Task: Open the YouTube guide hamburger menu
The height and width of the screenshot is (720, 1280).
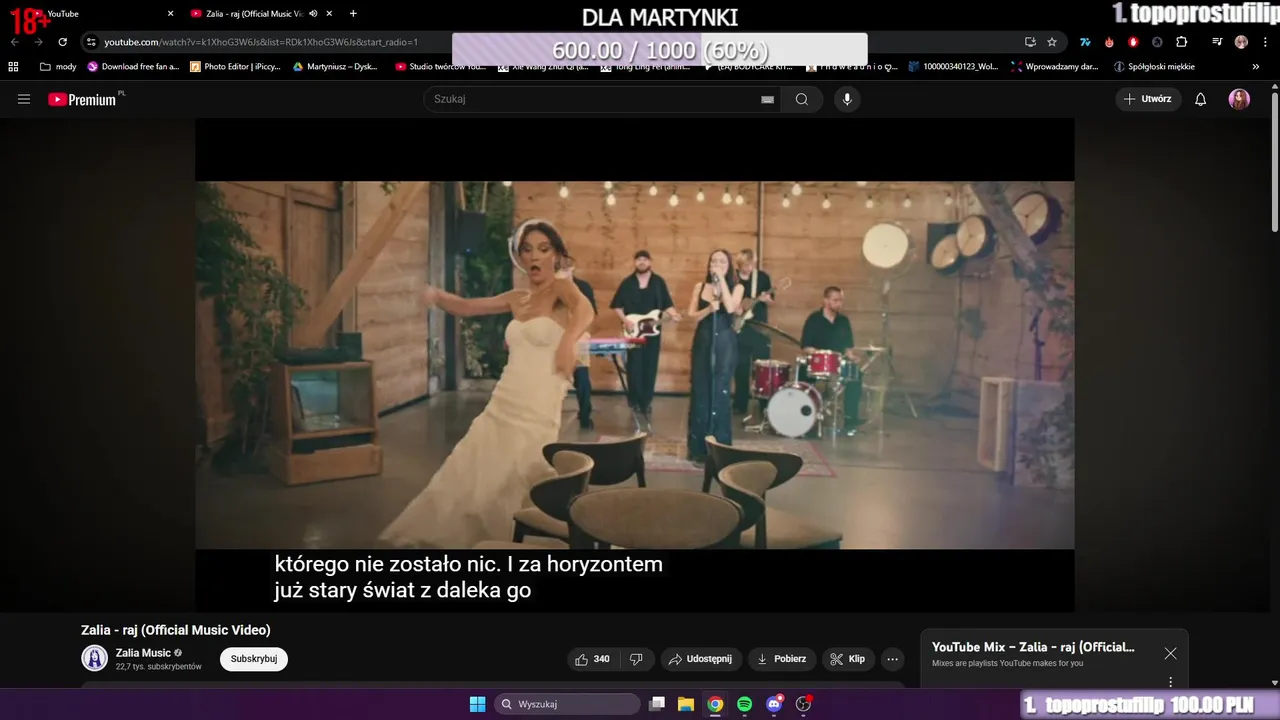Action: [x=24, y=99]
